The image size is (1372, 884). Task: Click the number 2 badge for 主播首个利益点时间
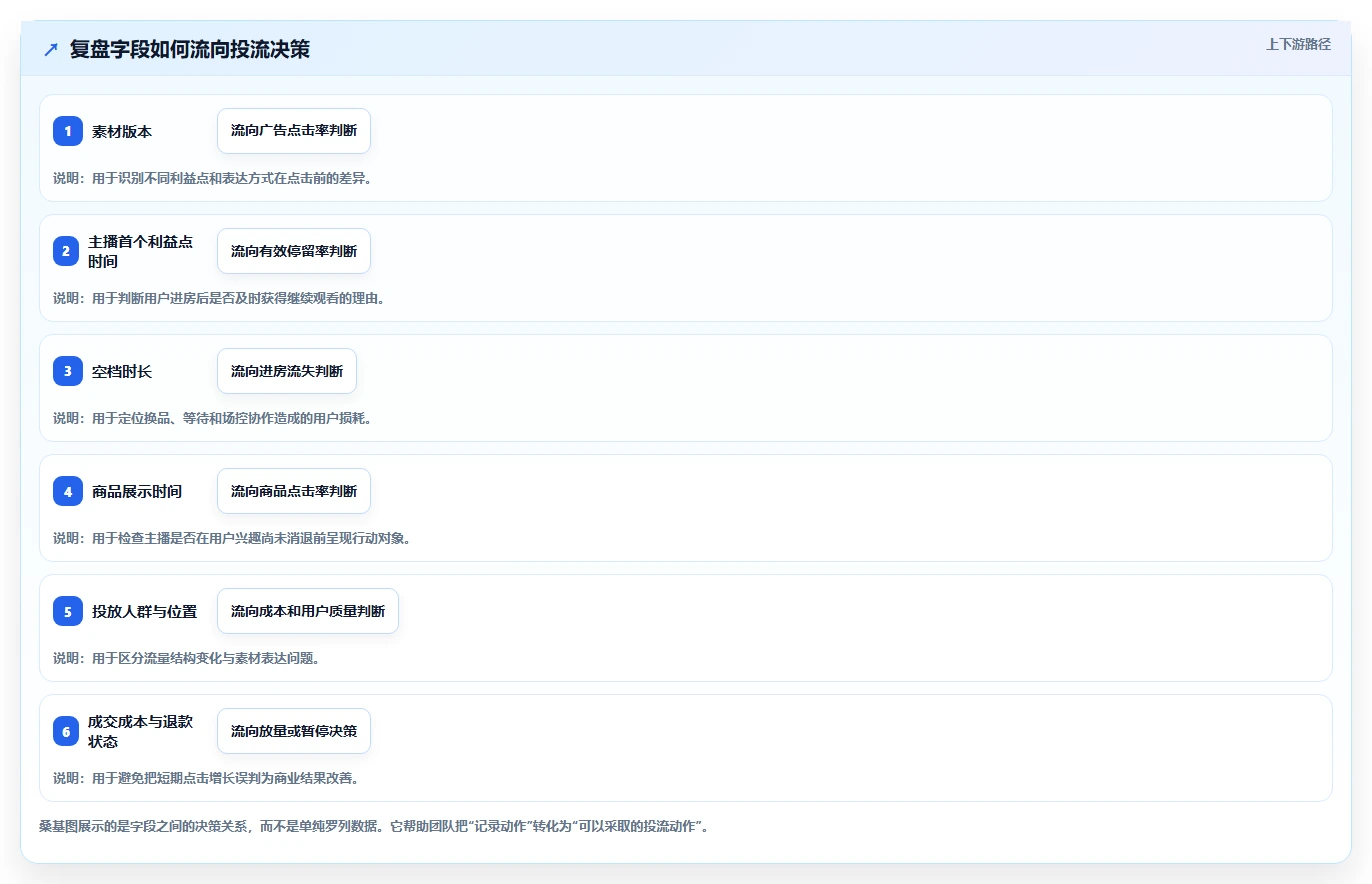(x=66, y=251)
